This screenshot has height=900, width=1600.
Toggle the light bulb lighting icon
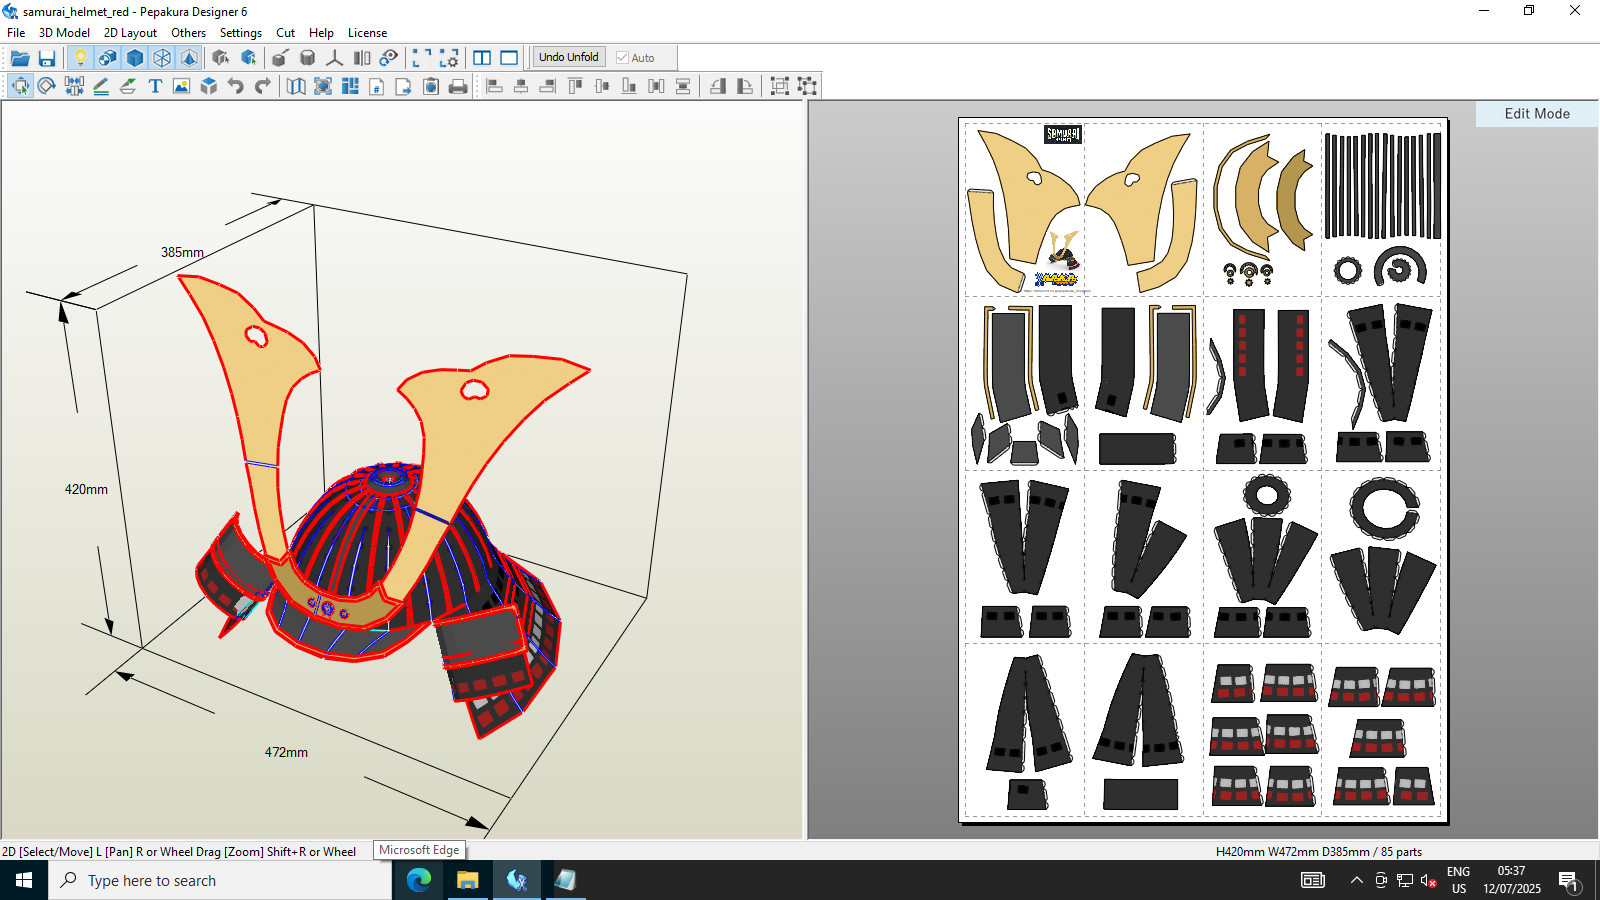[x=81, y=58]
